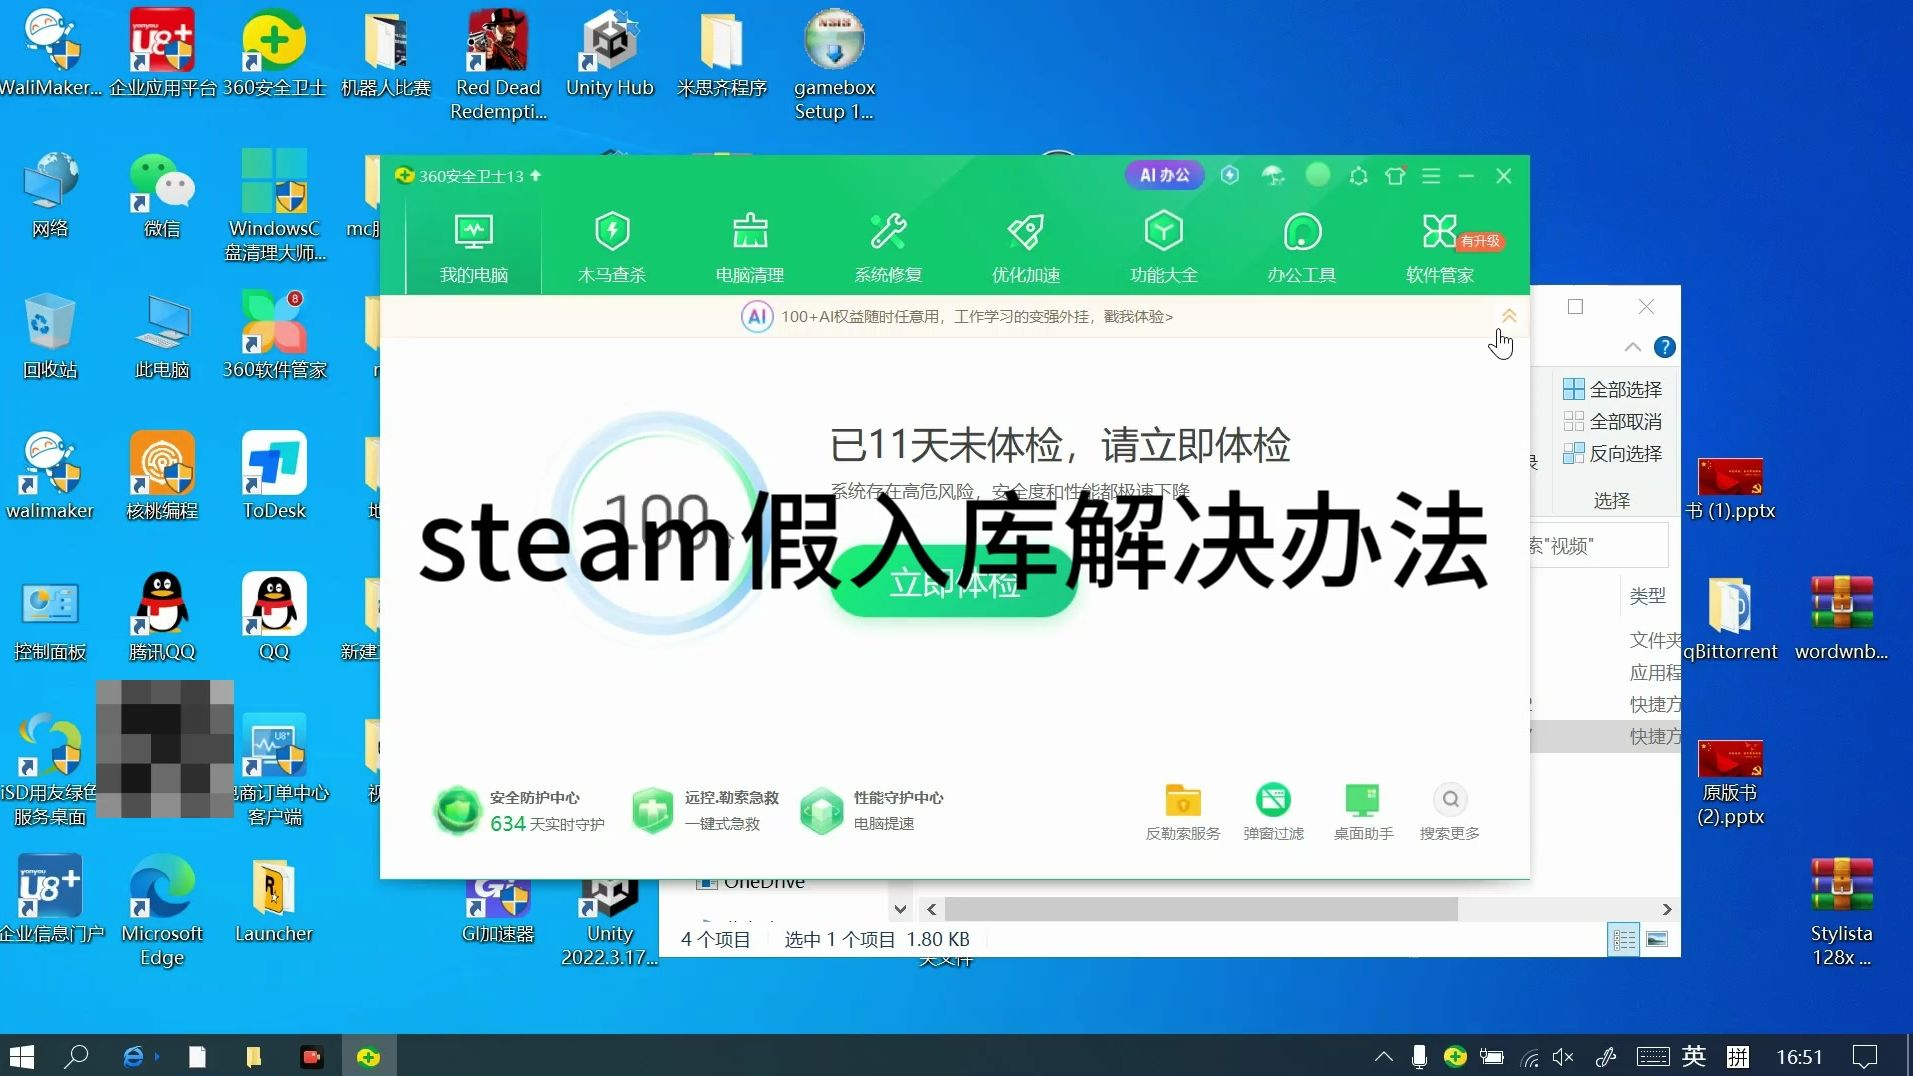Select the Microsoft Edge desktop icon
Image resolution: width=1913 pixels, height=1076 pixels.
[162, 910]
